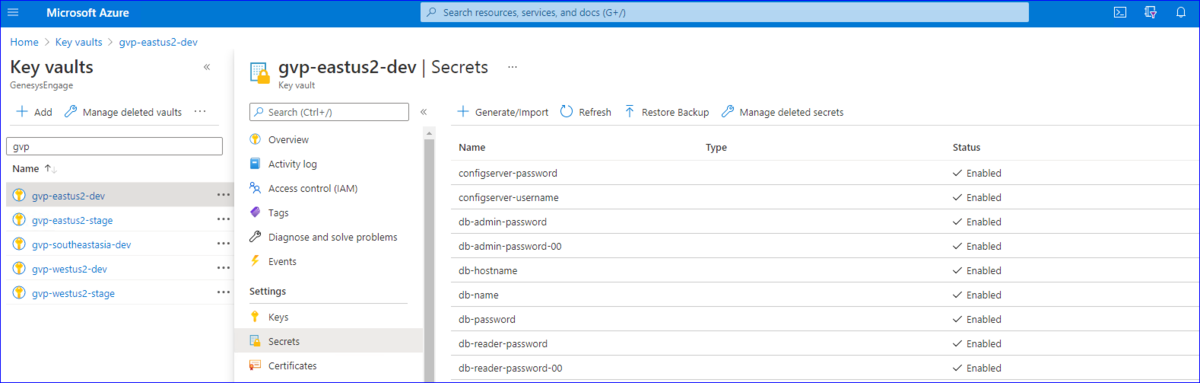This screenshot has width=1200, height=383.
Task: Click Restore Backup in toolbar
Action: coord(666,112)
